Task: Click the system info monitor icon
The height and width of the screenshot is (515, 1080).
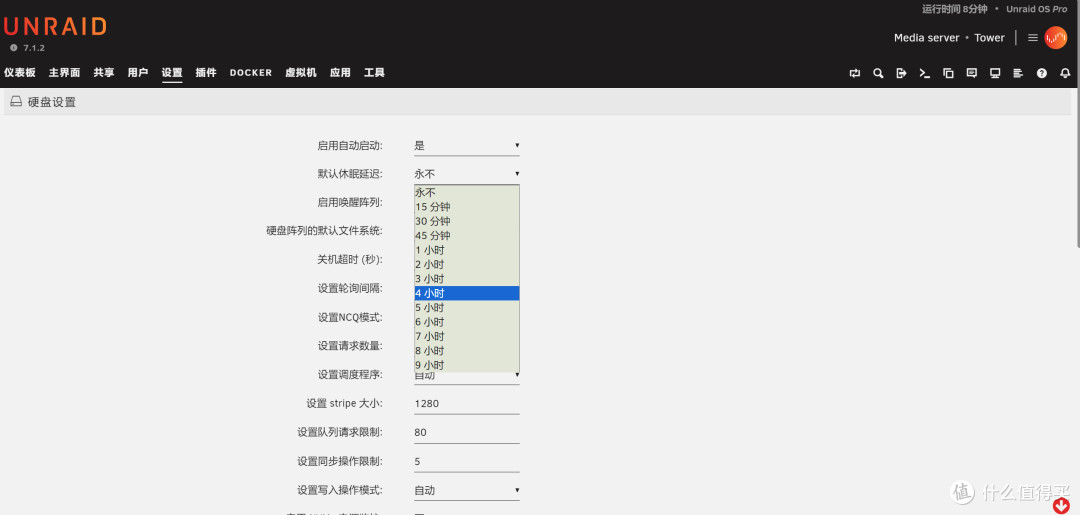Action: tap(995, 73)
